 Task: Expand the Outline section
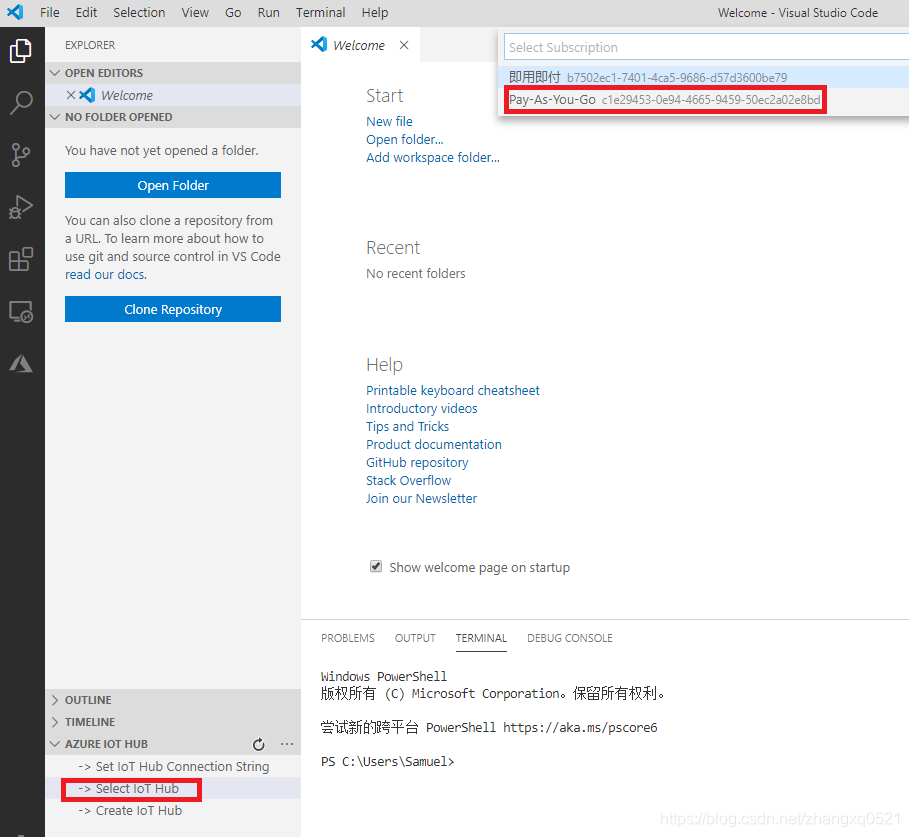click(55, 700)
